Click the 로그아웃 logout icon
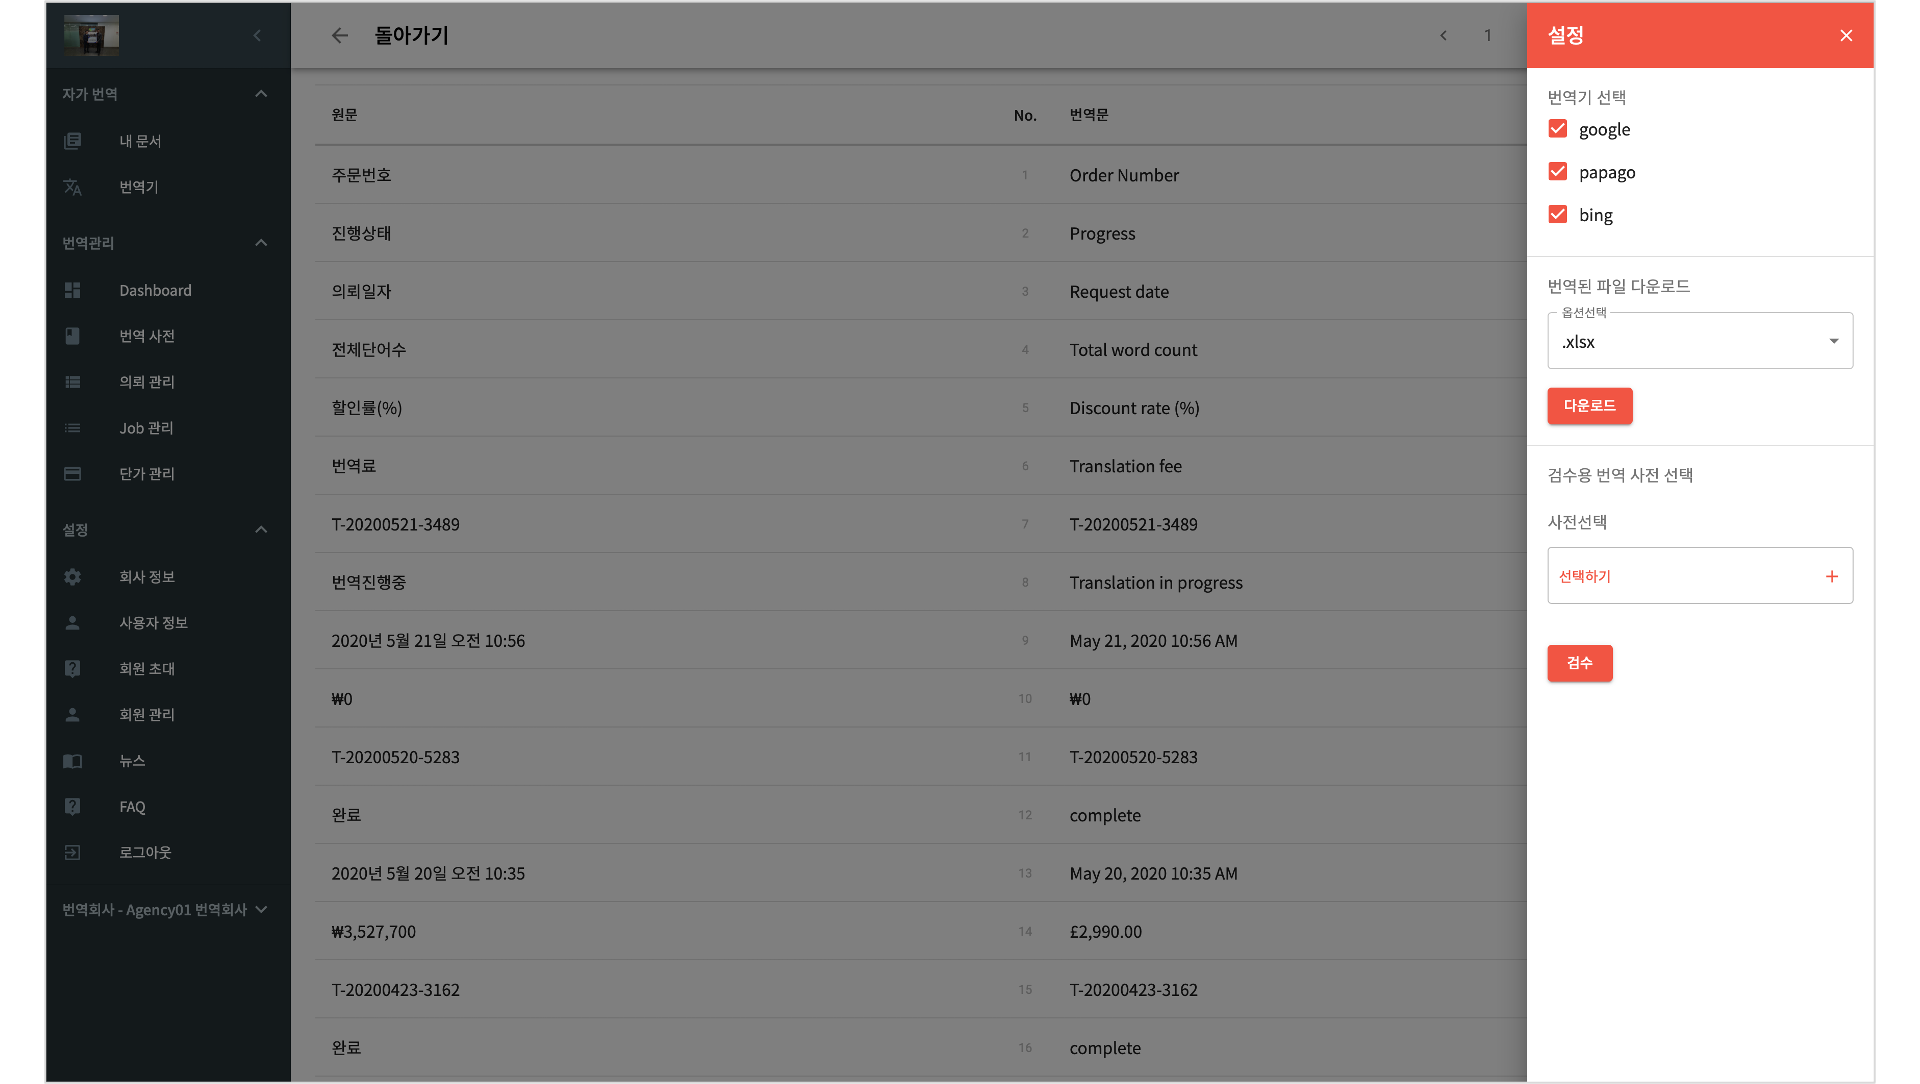This screenshot has width=1920, height=1084. 72,853
